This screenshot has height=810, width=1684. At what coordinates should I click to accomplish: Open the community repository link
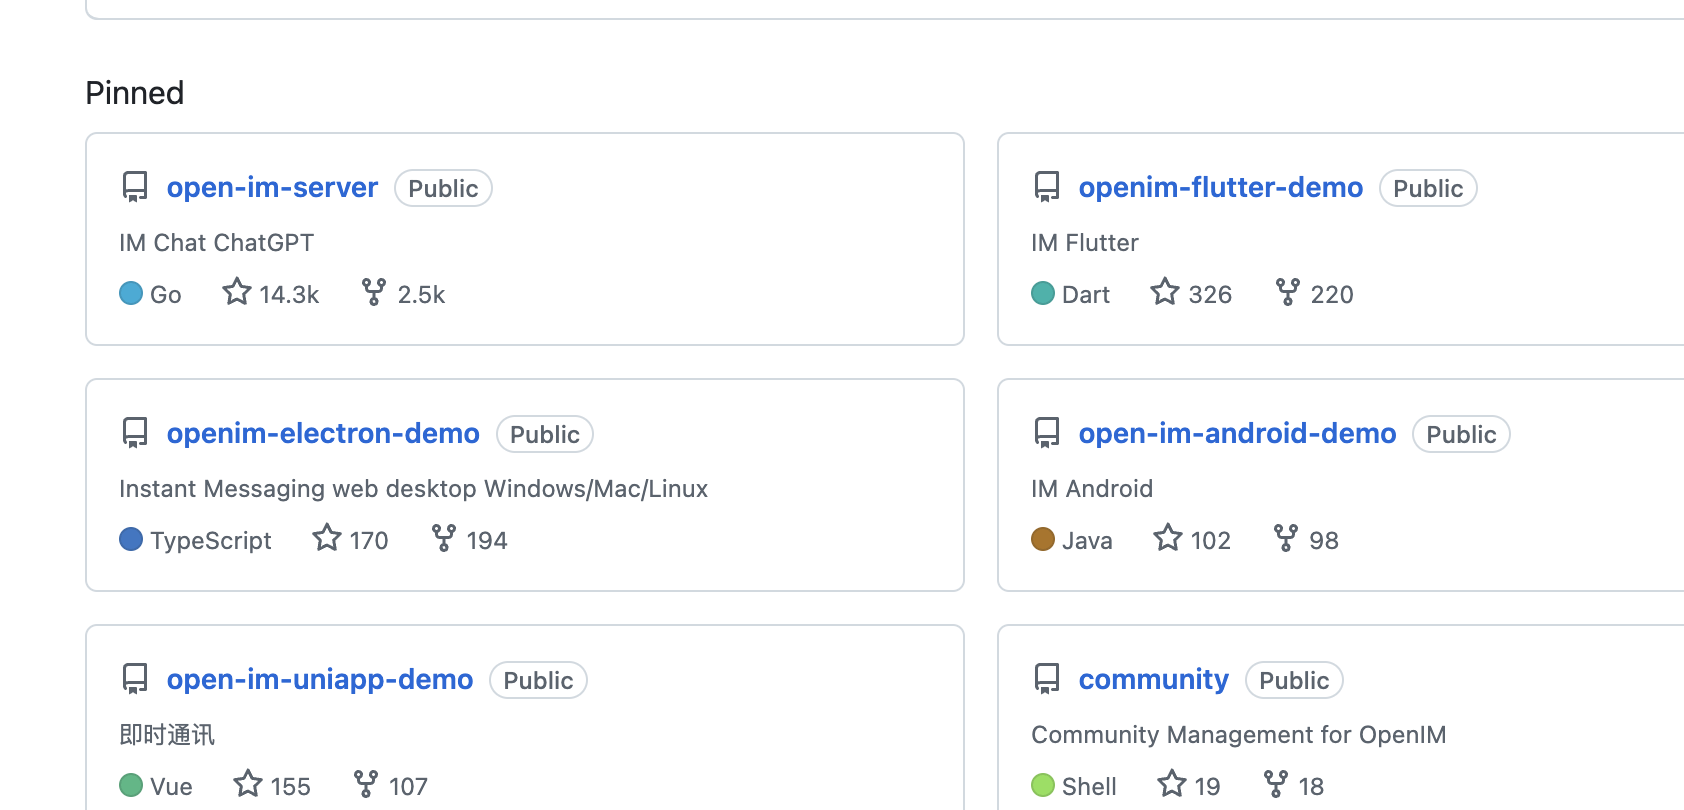tap(1153, 679)
